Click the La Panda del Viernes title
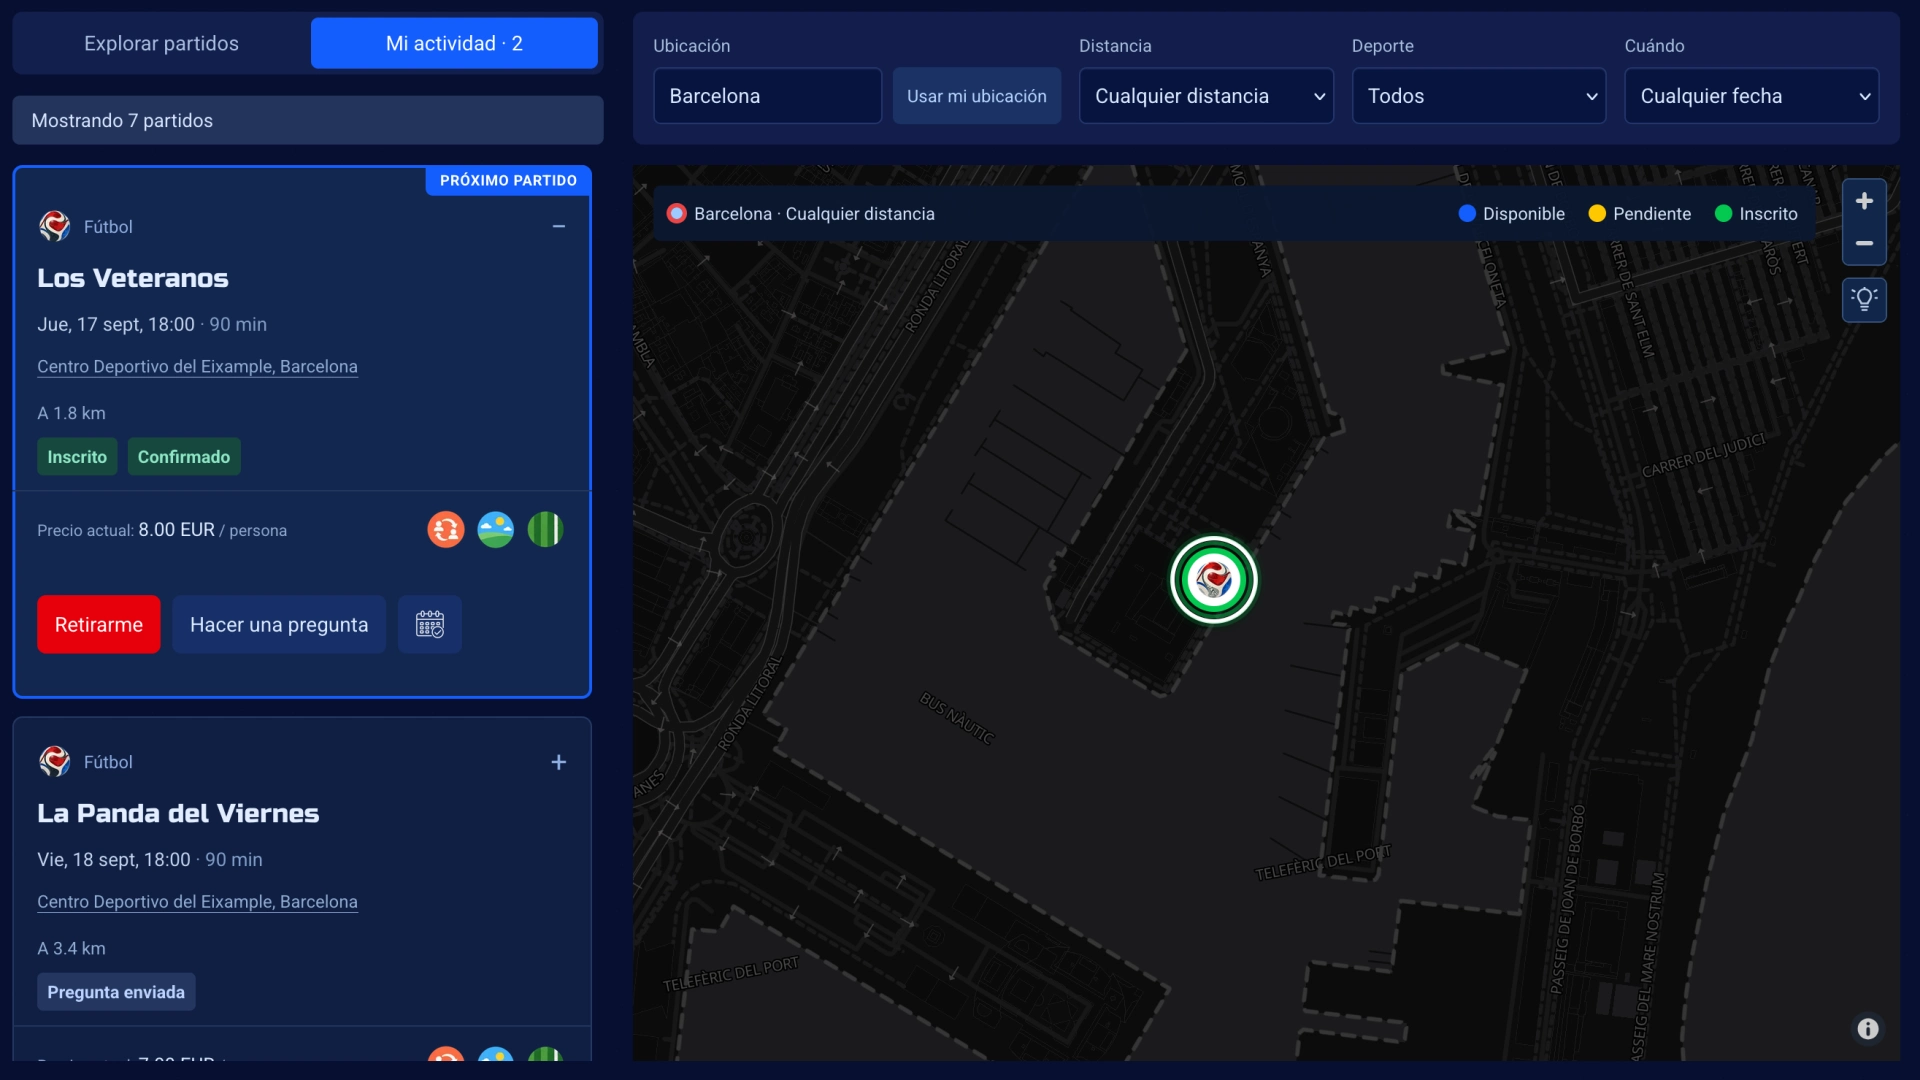The height and width of the screenshot is (1080, 1920). (178, 813)
